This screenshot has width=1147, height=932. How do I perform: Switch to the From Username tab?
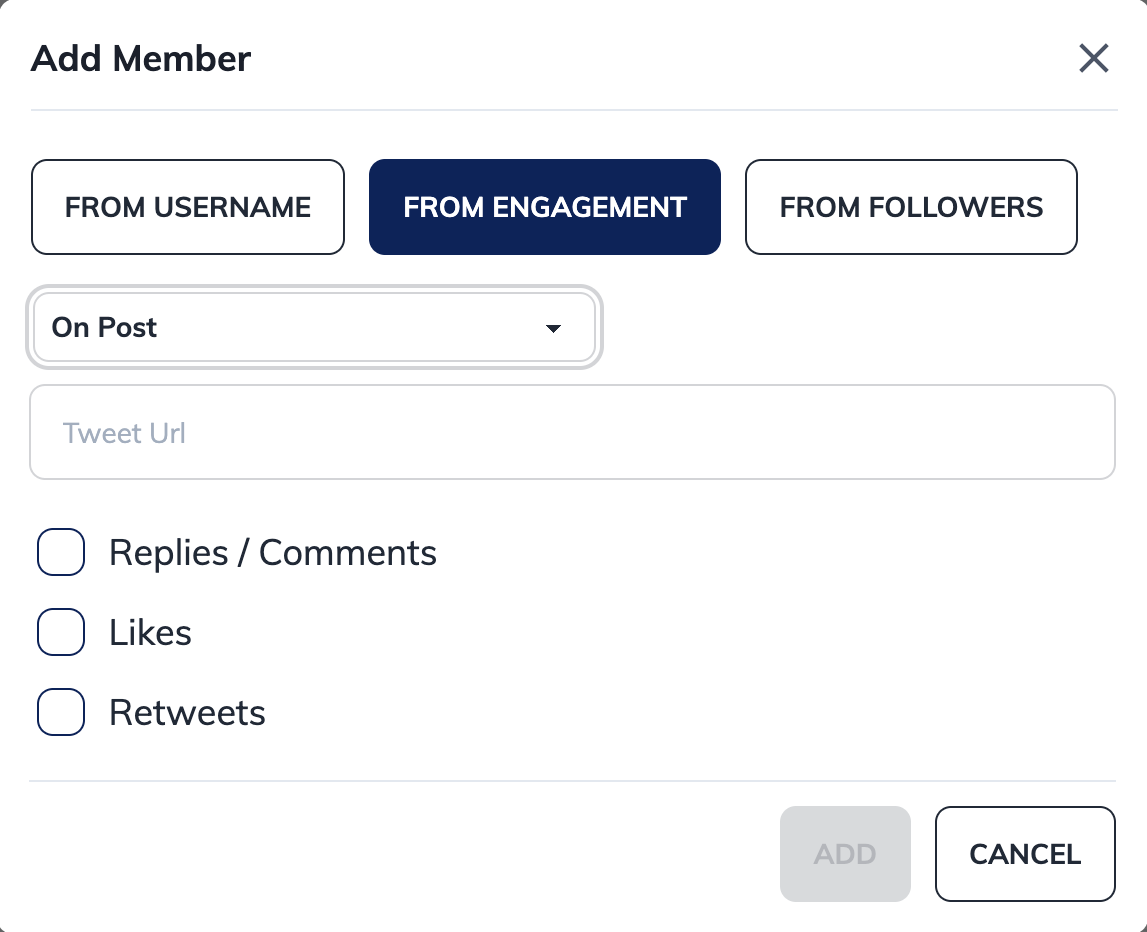click(188, 207)
